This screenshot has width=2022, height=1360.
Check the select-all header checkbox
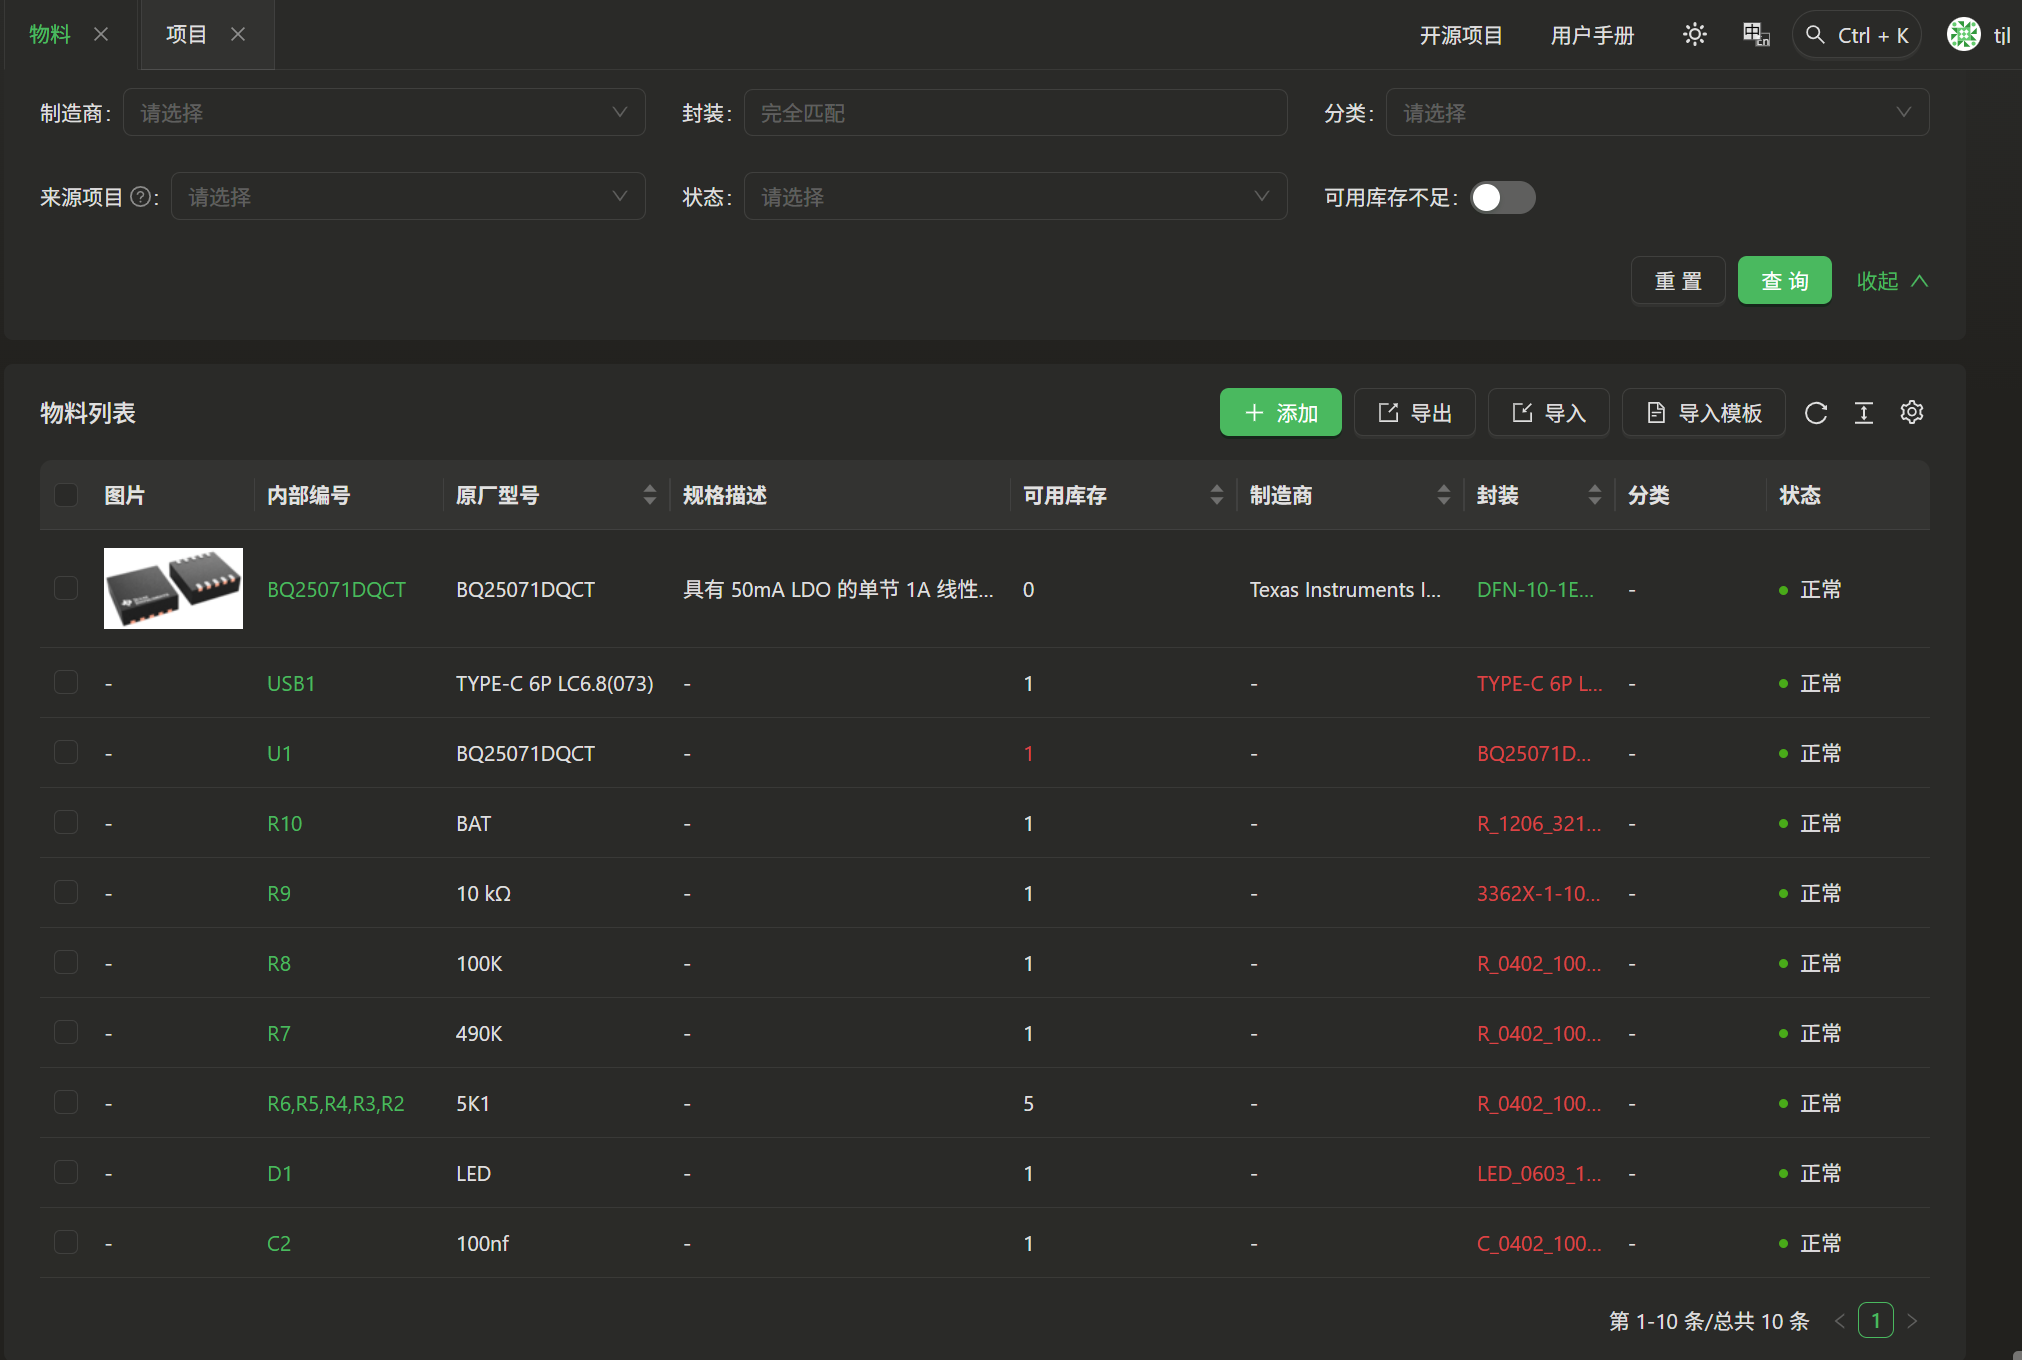66,495
